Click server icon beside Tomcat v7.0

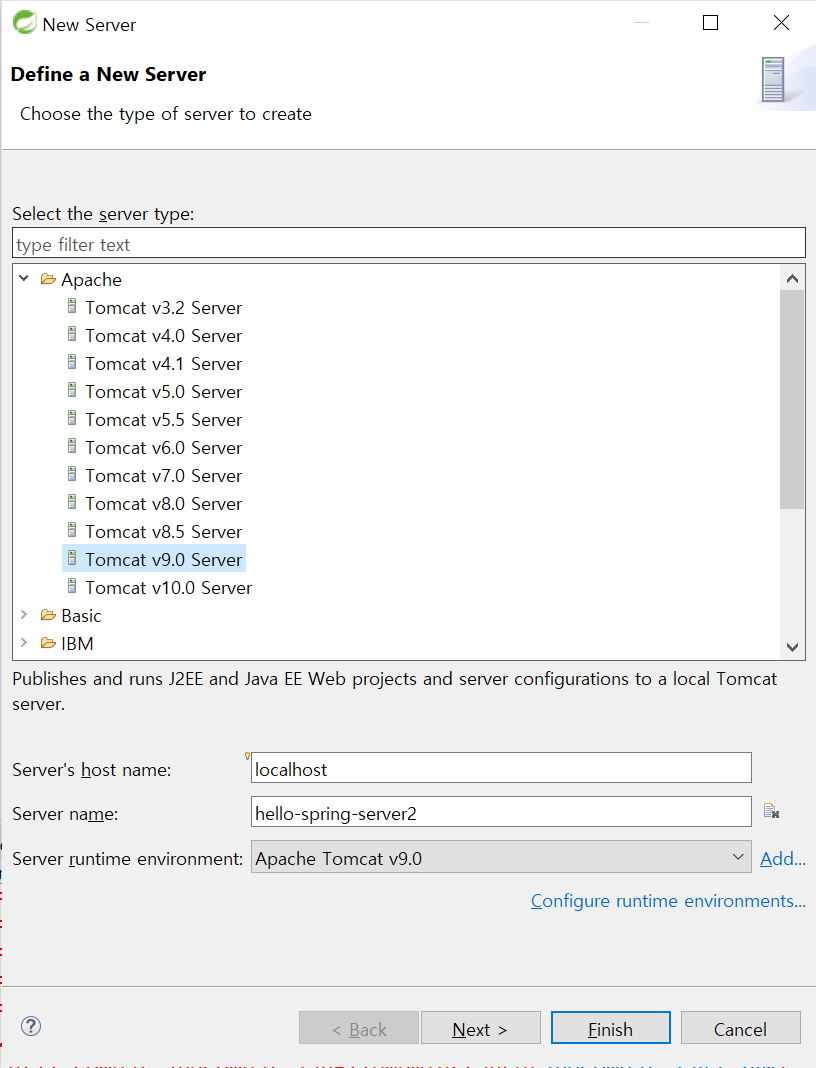click(72, 474)
